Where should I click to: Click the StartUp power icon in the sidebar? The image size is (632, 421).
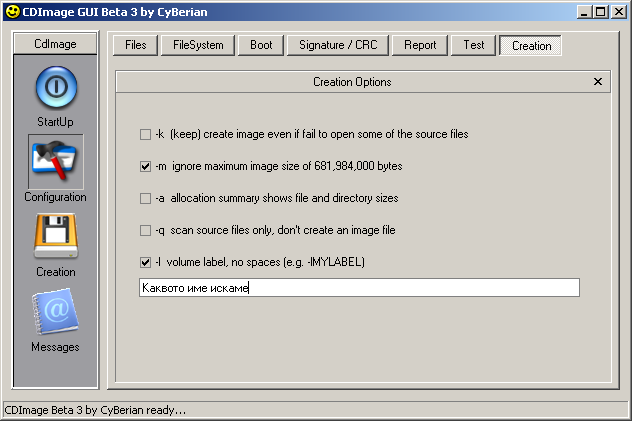(56, 87)
